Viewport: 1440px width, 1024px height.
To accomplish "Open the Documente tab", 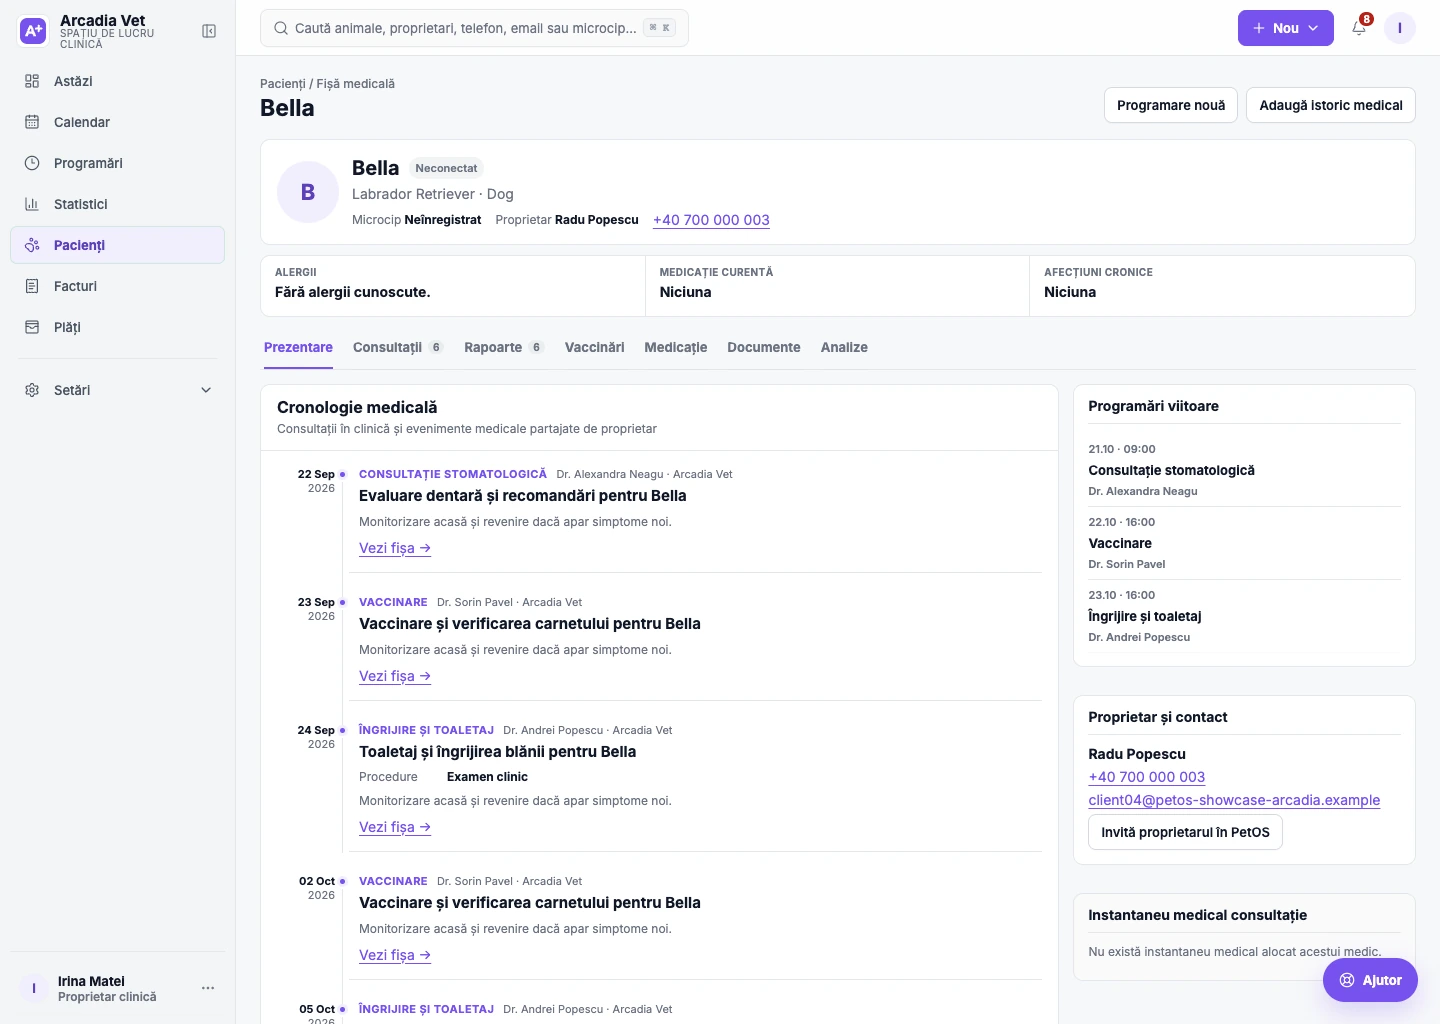I will click(x=764, y=347).
